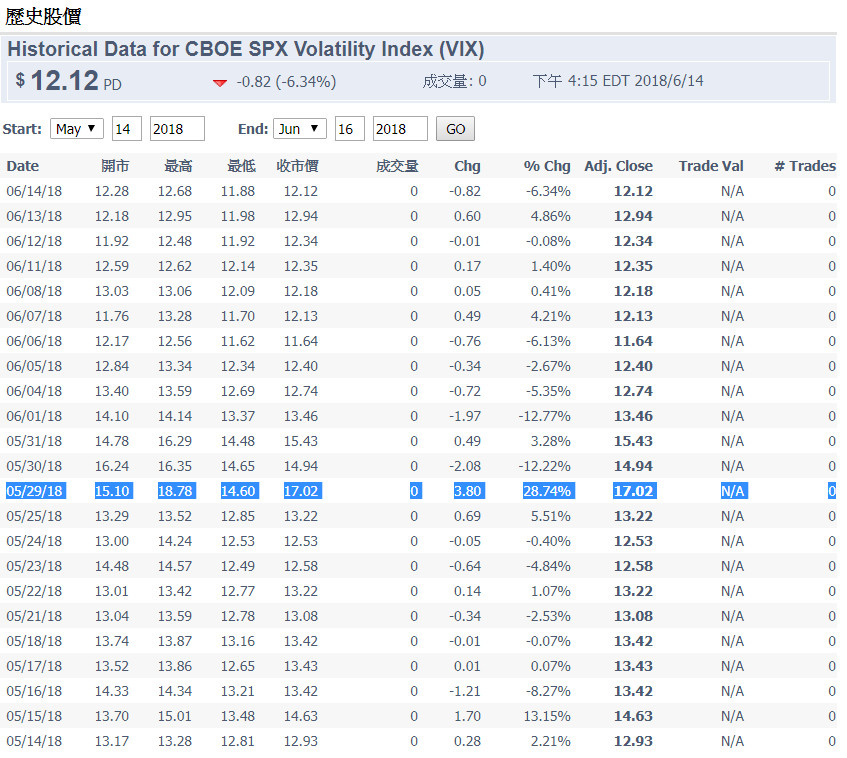Click the date cell 05/23/18

coord(34,566)
